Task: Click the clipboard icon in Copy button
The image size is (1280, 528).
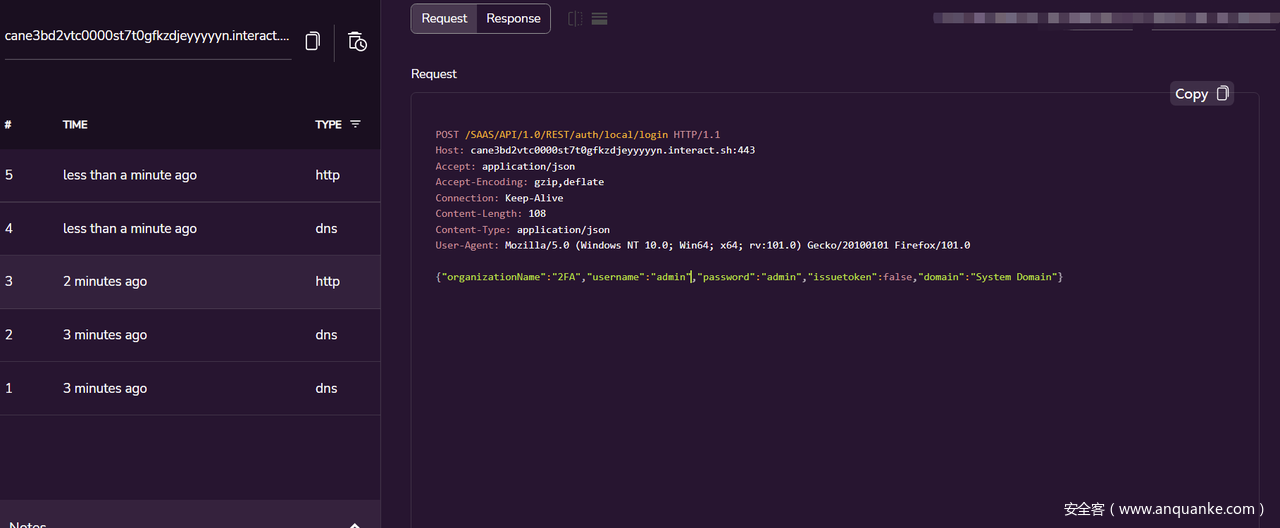Action: tap(1222, 94)
